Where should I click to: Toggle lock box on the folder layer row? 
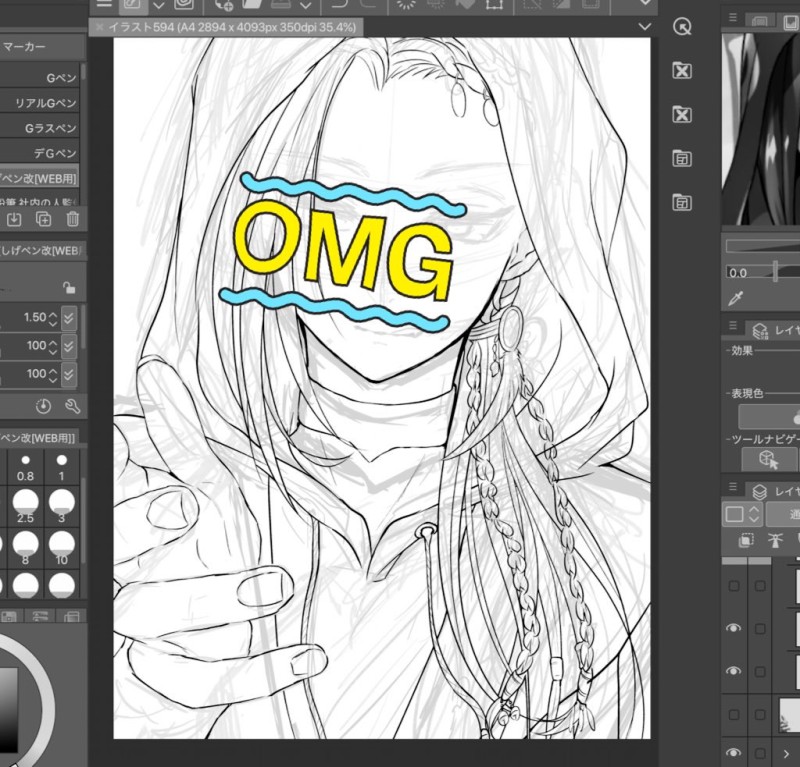[760, 753]
